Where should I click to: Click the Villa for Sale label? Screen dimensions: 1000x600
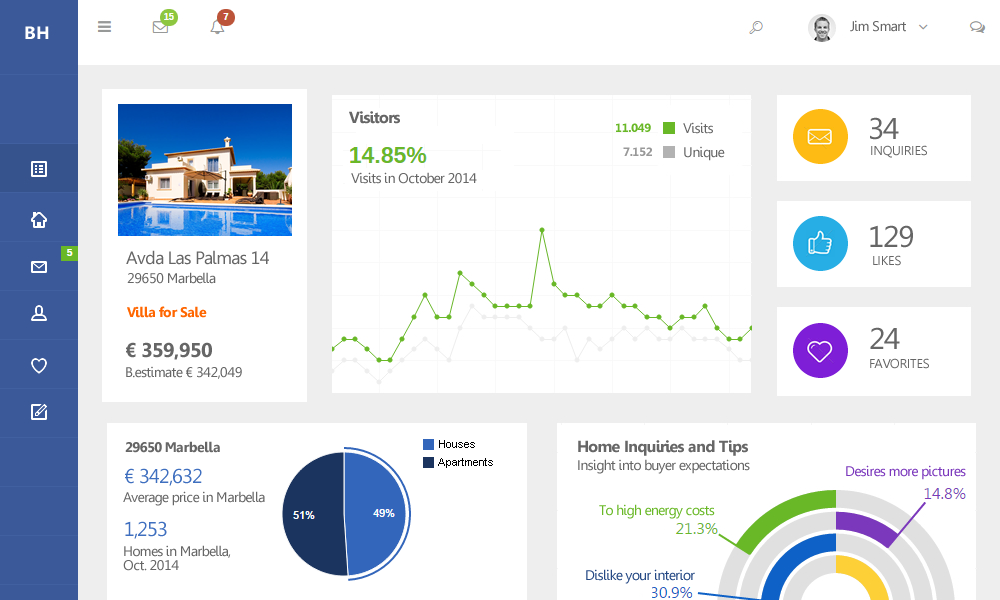166,312
